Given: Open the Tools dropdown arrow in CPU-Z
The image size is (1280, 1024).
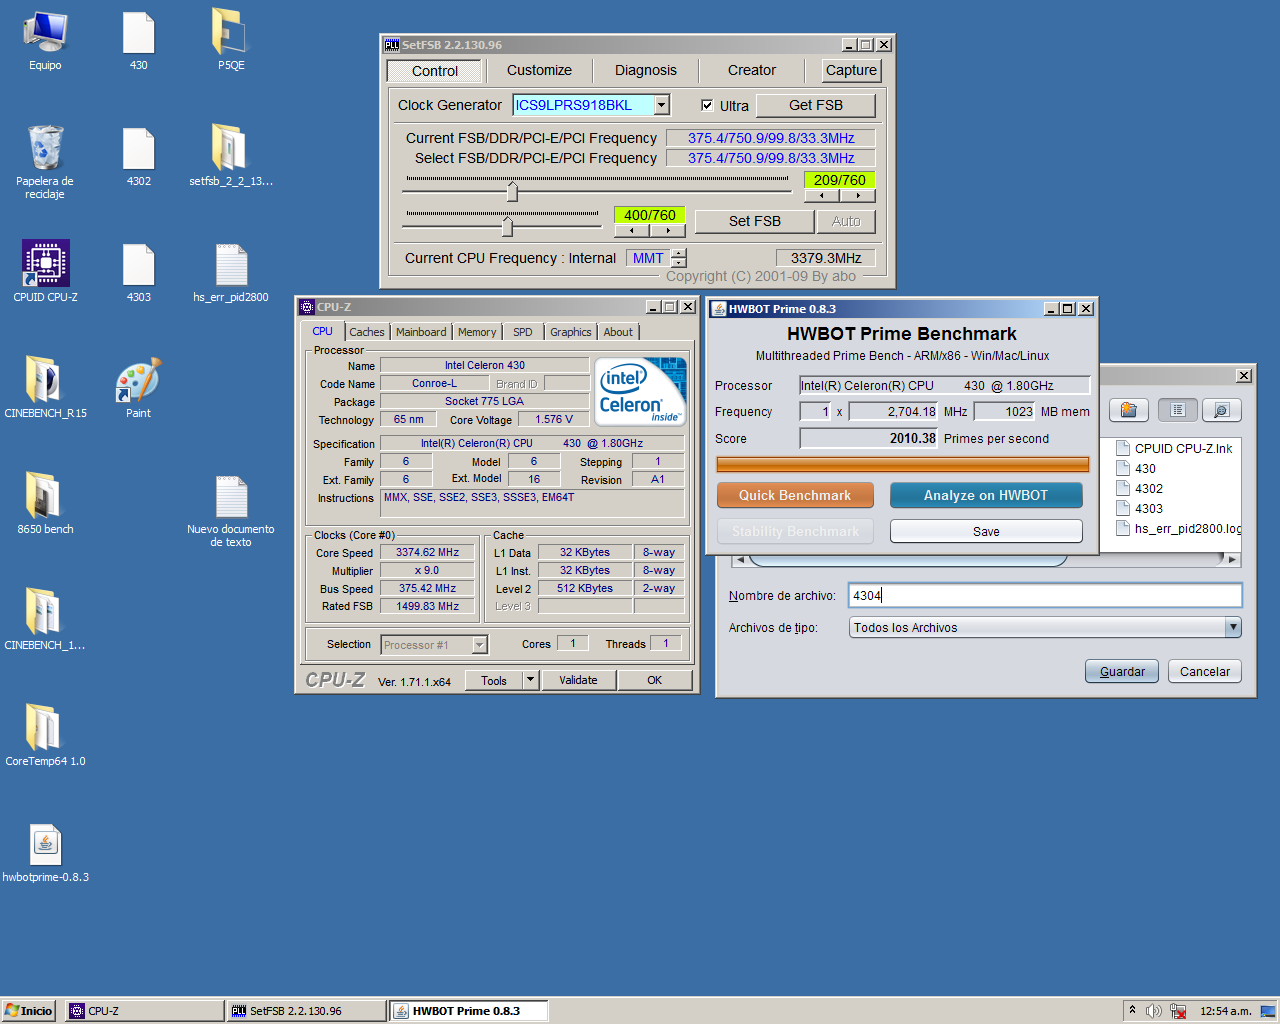Looking at the screenshot, I should point(531,680).
